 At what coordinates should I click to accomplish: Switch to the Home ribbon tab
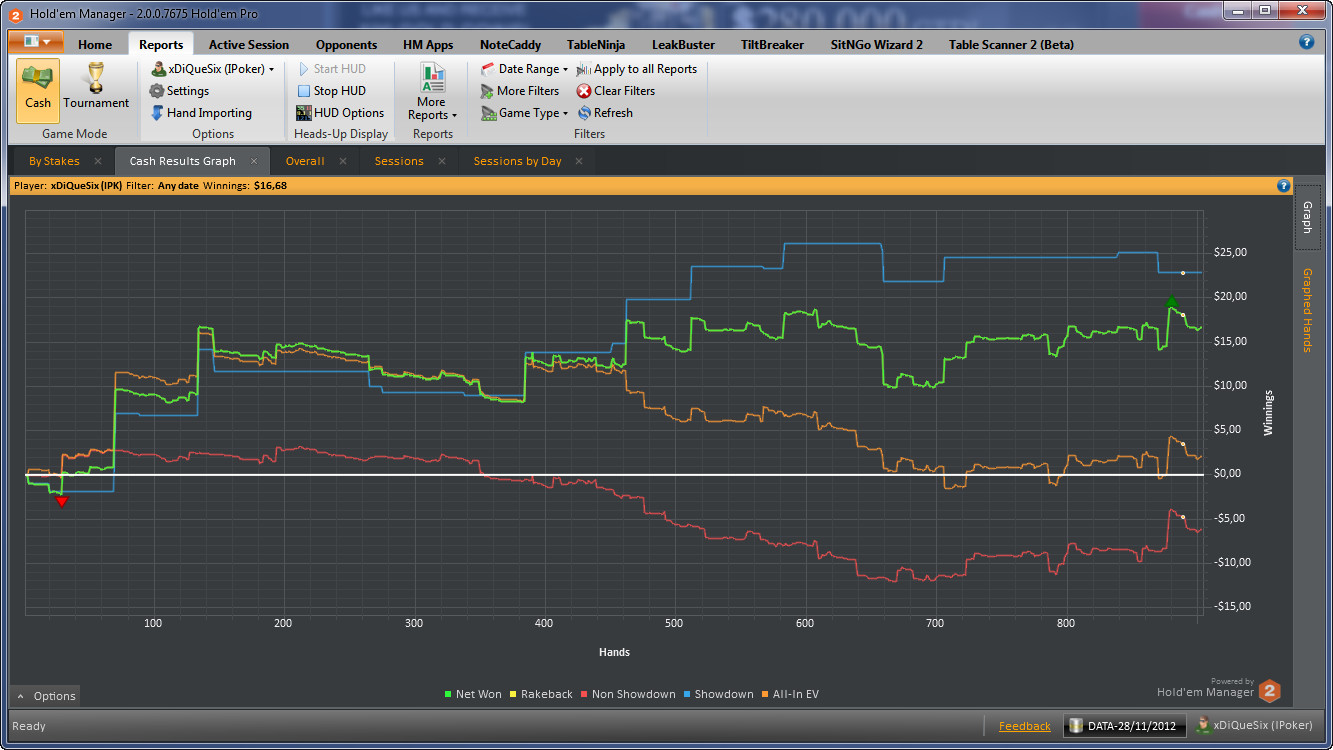[95, 44]
